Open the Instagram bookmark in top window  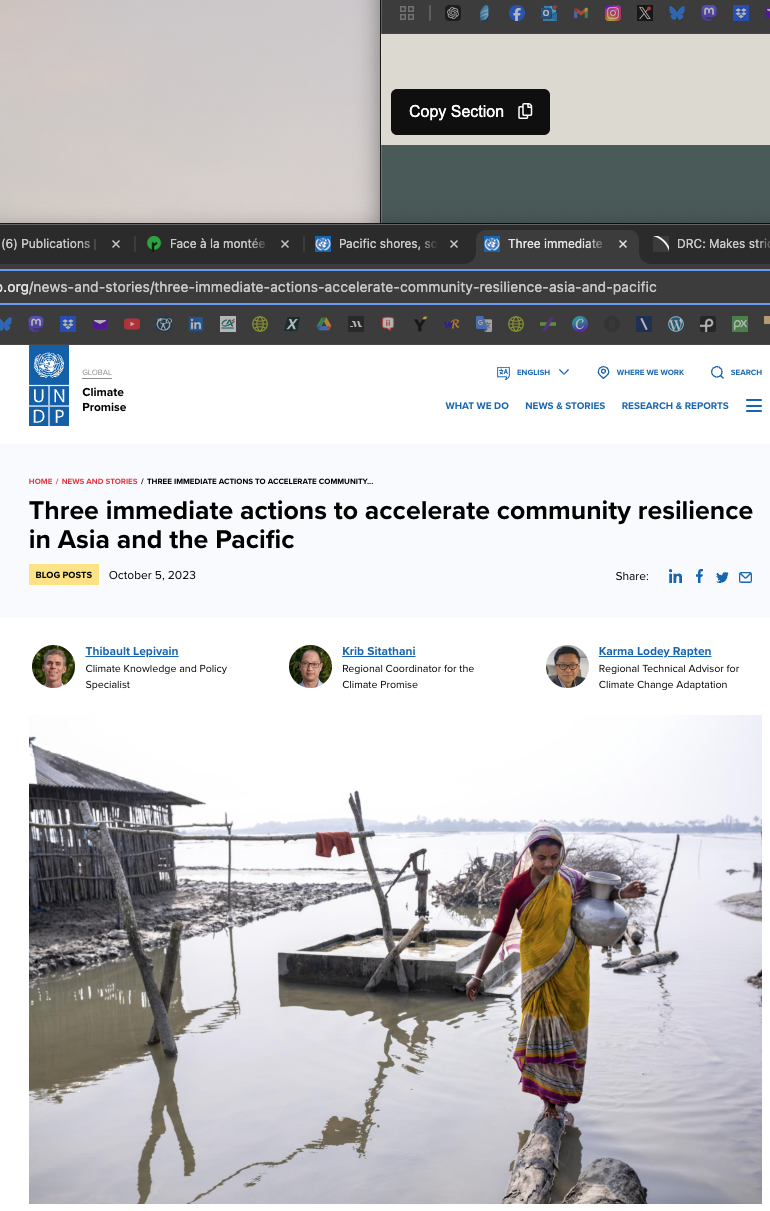tap(613, 13)
